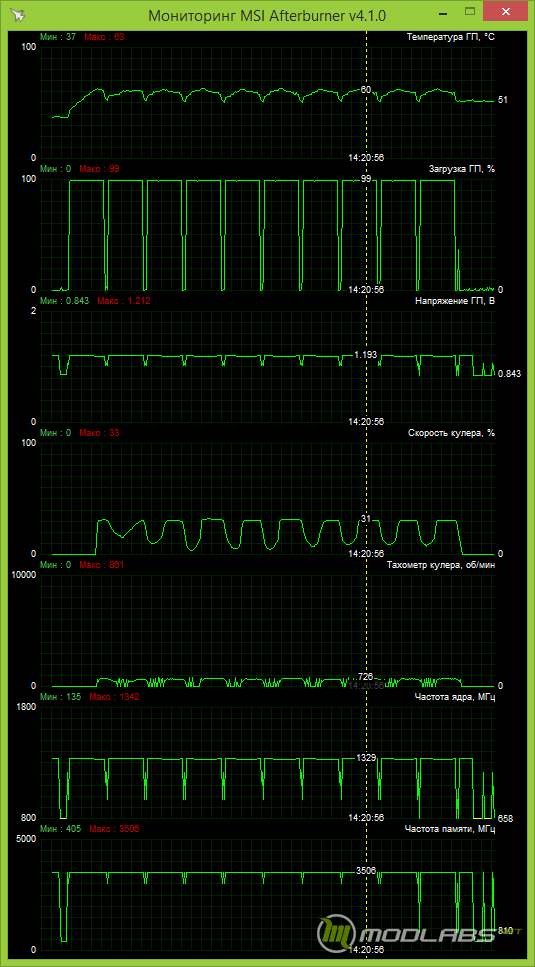Select the 'Загрузка ГП, %' graph title
Screen dimensions: 535x967
(461, 169)
